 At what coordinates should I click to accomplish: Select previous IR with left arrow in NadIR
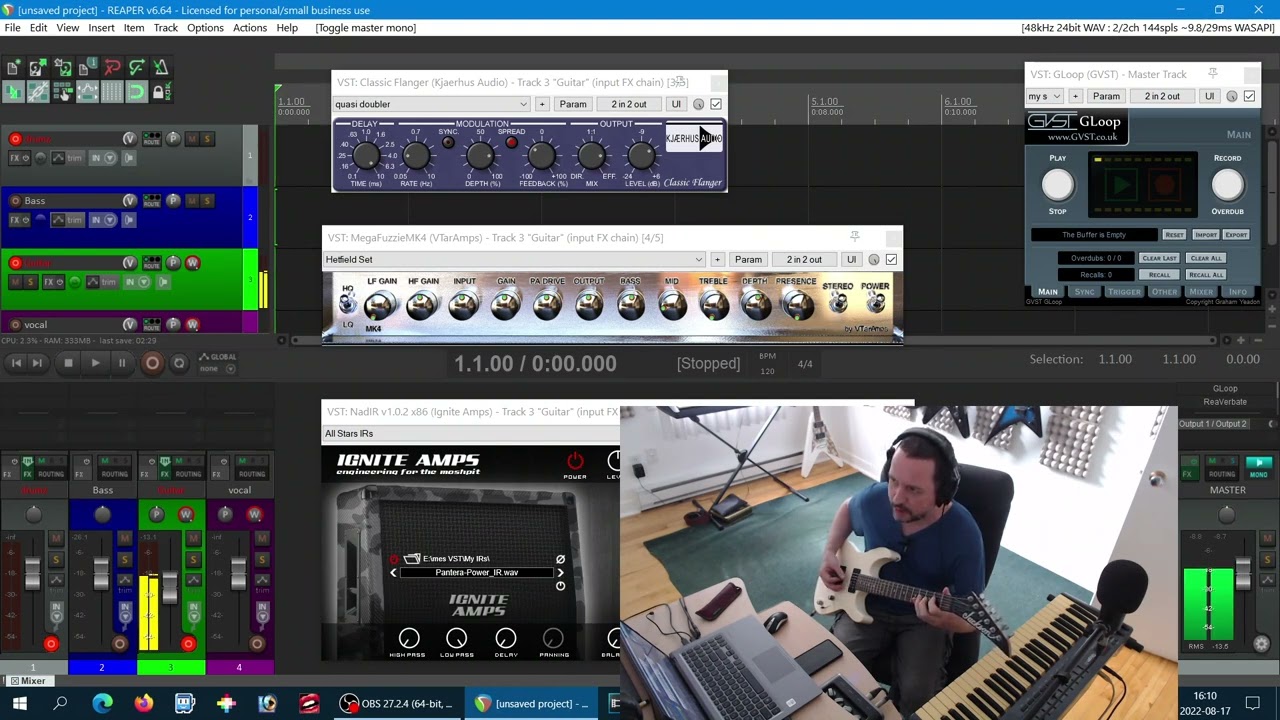pos(393,573)
